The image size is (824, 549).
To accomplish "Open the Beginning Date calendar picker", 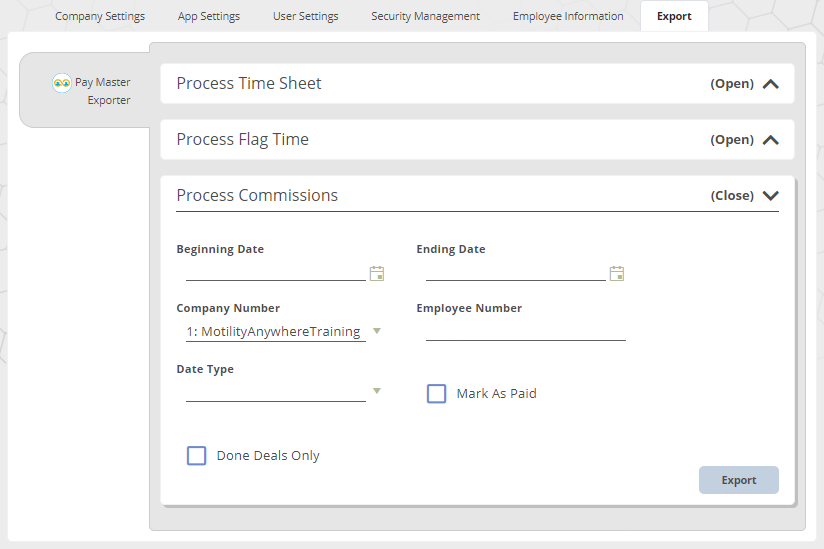I will 377,273.
